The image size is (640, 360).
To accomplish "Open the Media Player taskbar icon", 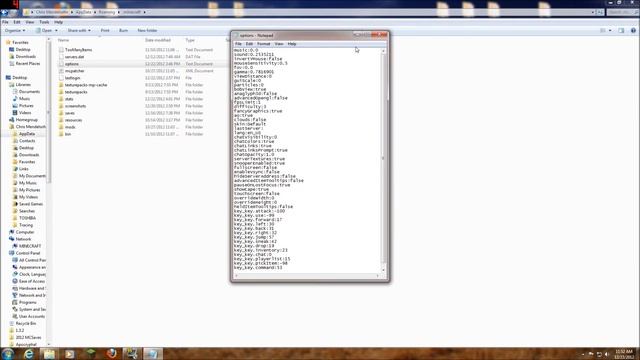I will (x=70, y=354).
